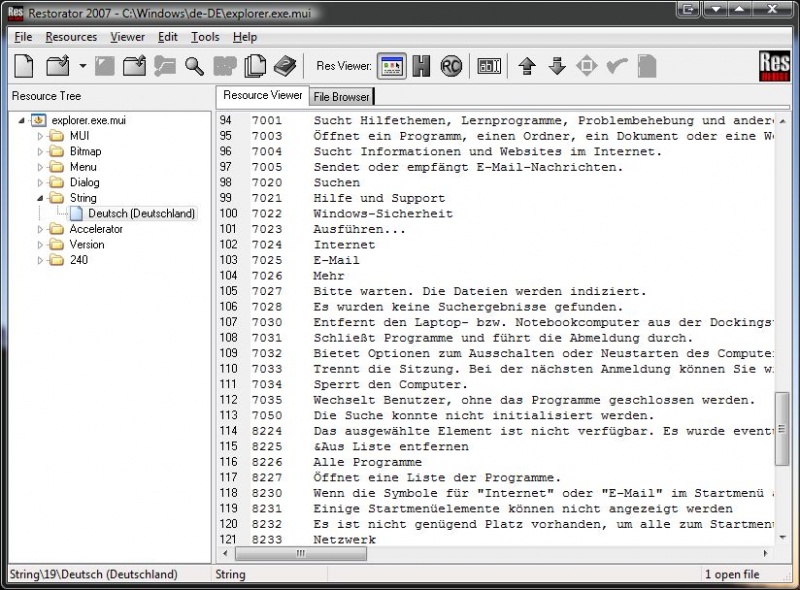The image size is (800, 590).
Task: Click the MUI folder icon
Action: point(57,136)
